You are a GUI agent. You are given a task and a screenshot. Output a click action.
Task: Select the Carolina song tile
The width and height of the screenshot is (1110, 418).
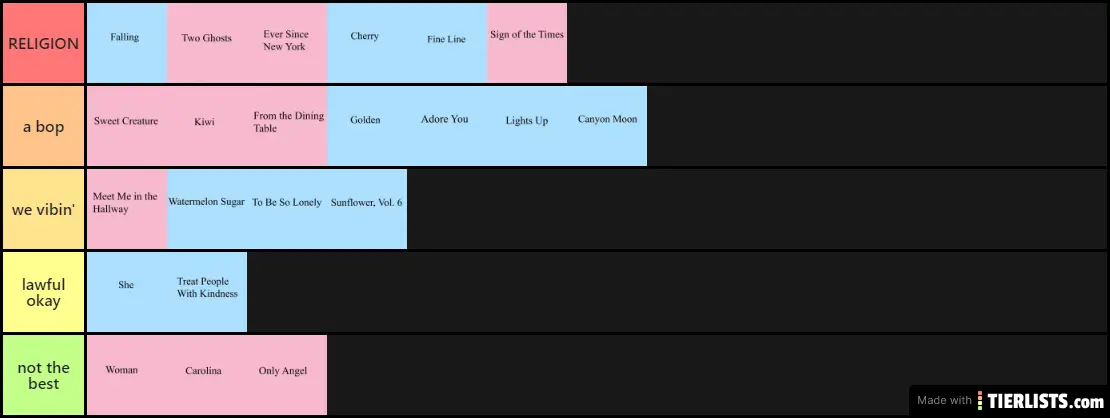(x=205, y=375)
